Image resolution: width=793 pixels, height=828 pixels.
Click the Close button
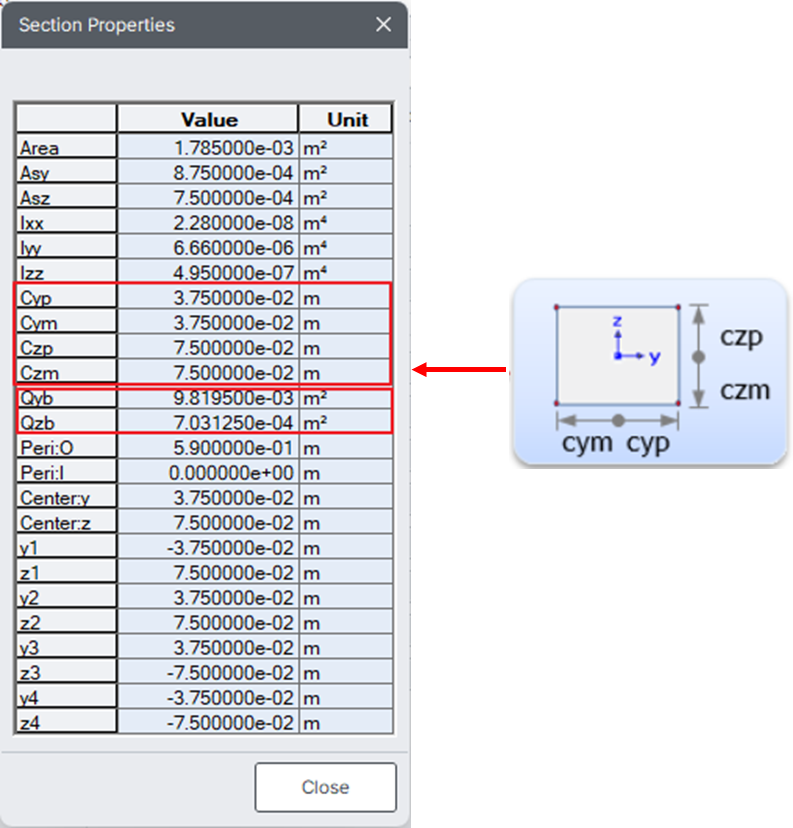point(325,787)
